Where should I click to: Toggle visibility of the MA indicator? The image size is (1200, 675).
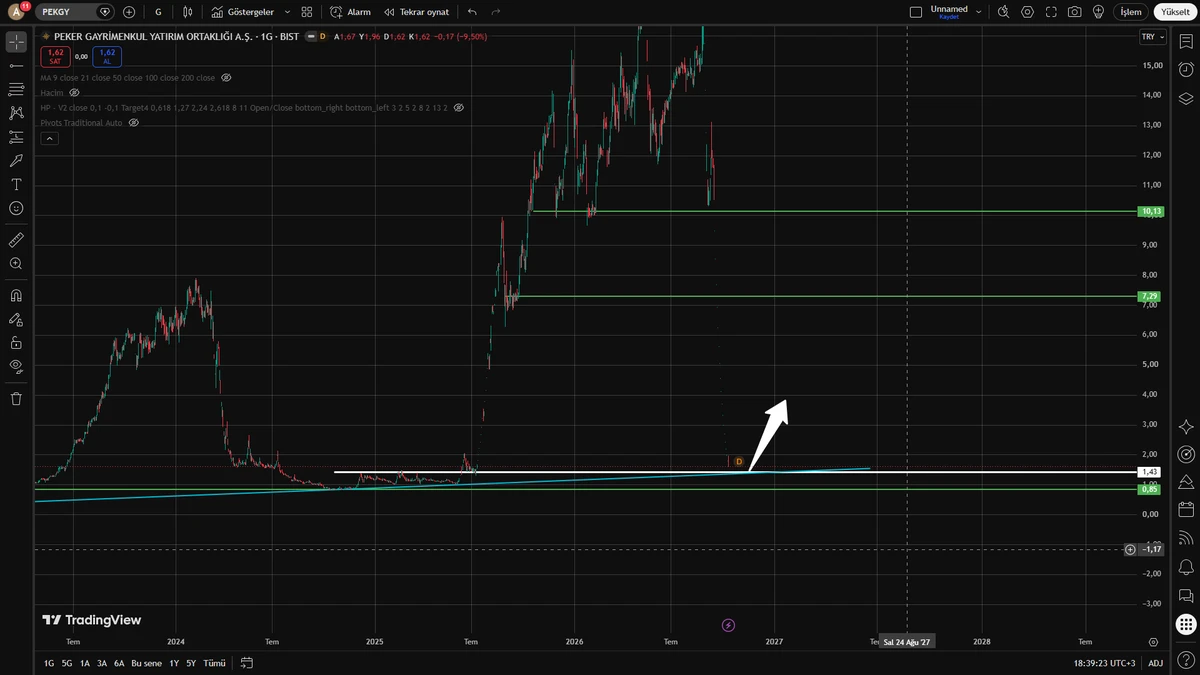pyautogui.click(x=226, y=78)
